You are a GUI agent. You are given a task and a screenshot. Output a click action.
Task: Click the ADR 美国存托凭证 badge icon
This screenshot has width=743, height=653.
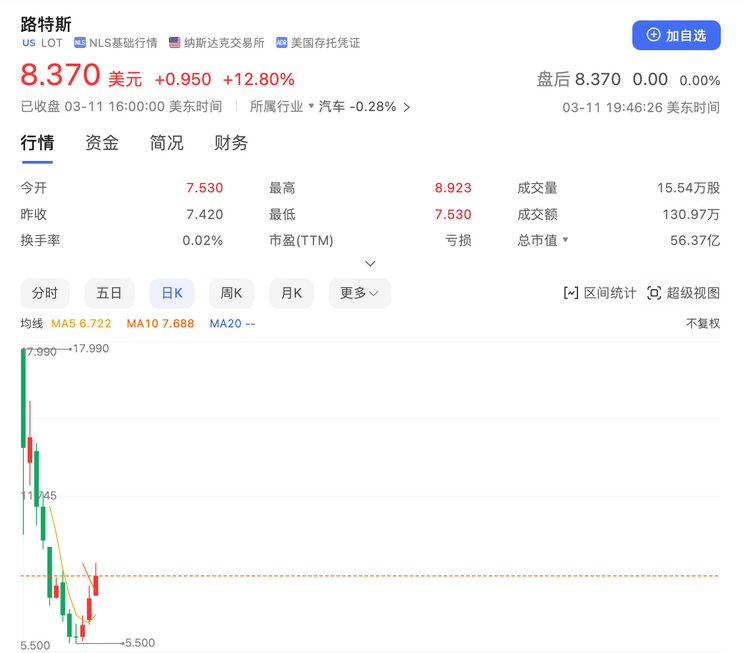(282, 43)
